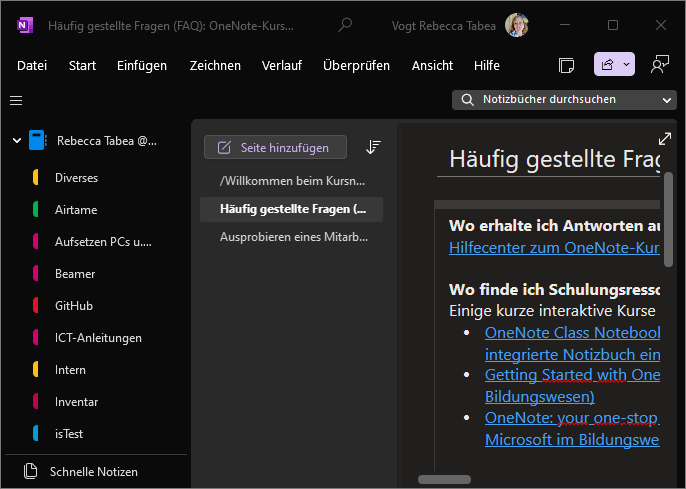Click Seite hinzufügen button
Image resolution: width=686 pixels, height=489 pixels.
(275, 147)
